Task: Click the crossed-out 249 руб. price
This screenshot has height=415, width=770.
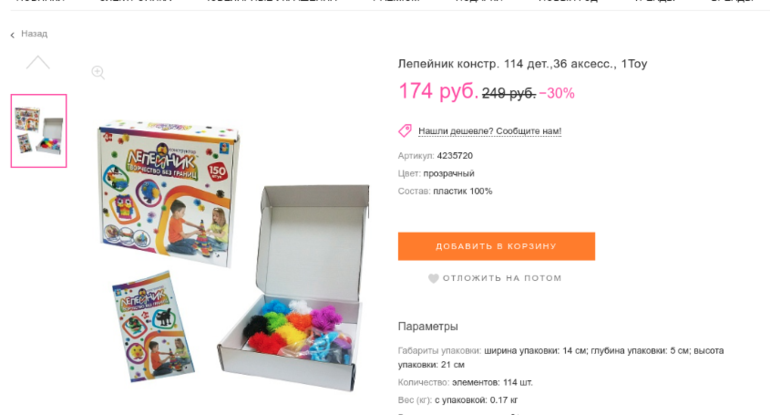Action: pyautogui.click(x=509, y=93)
